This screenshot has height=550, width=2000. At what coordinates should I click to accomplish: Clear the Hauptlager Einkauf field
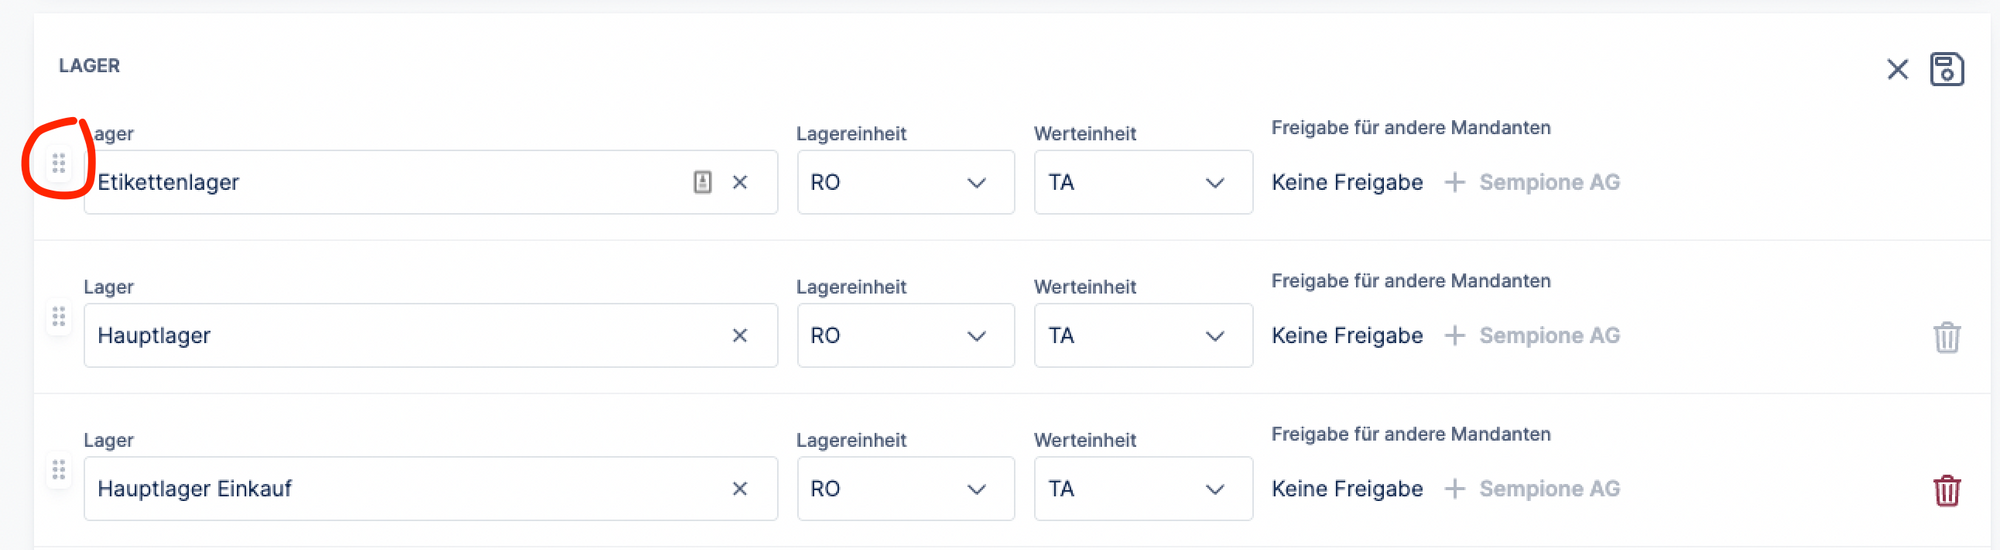740,489
